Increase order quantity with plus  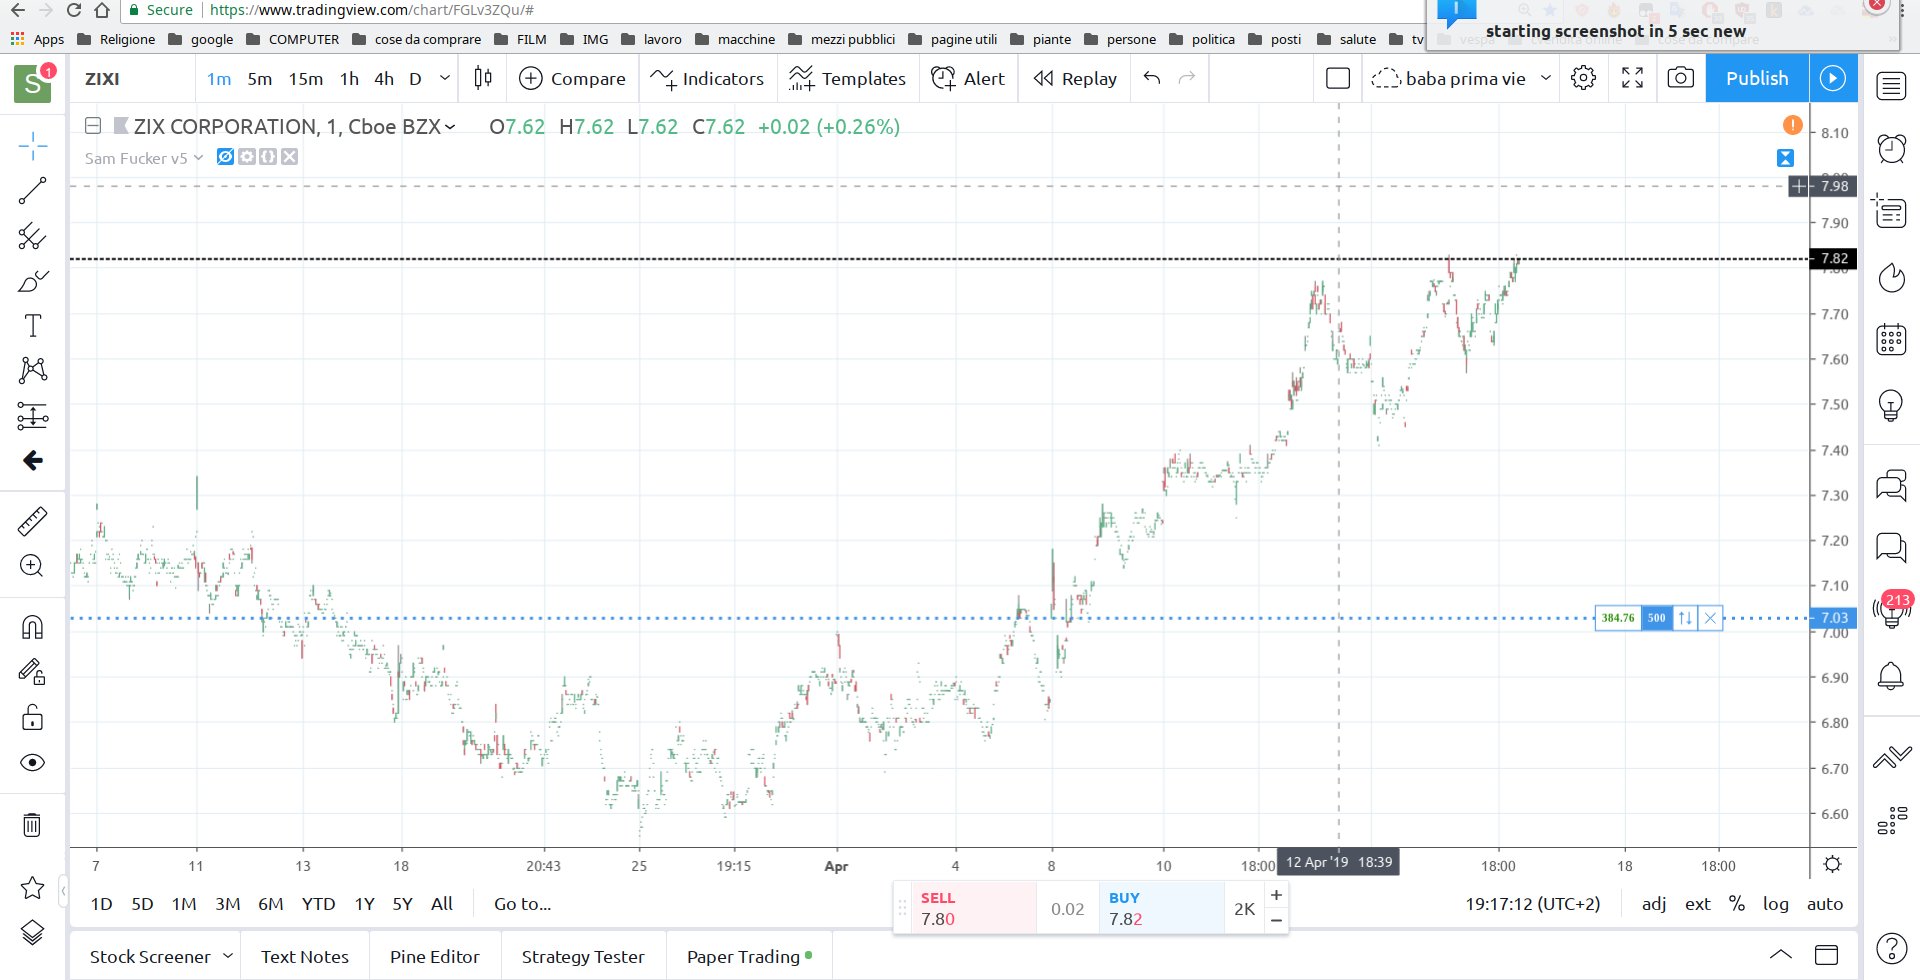coord(1277,895)
